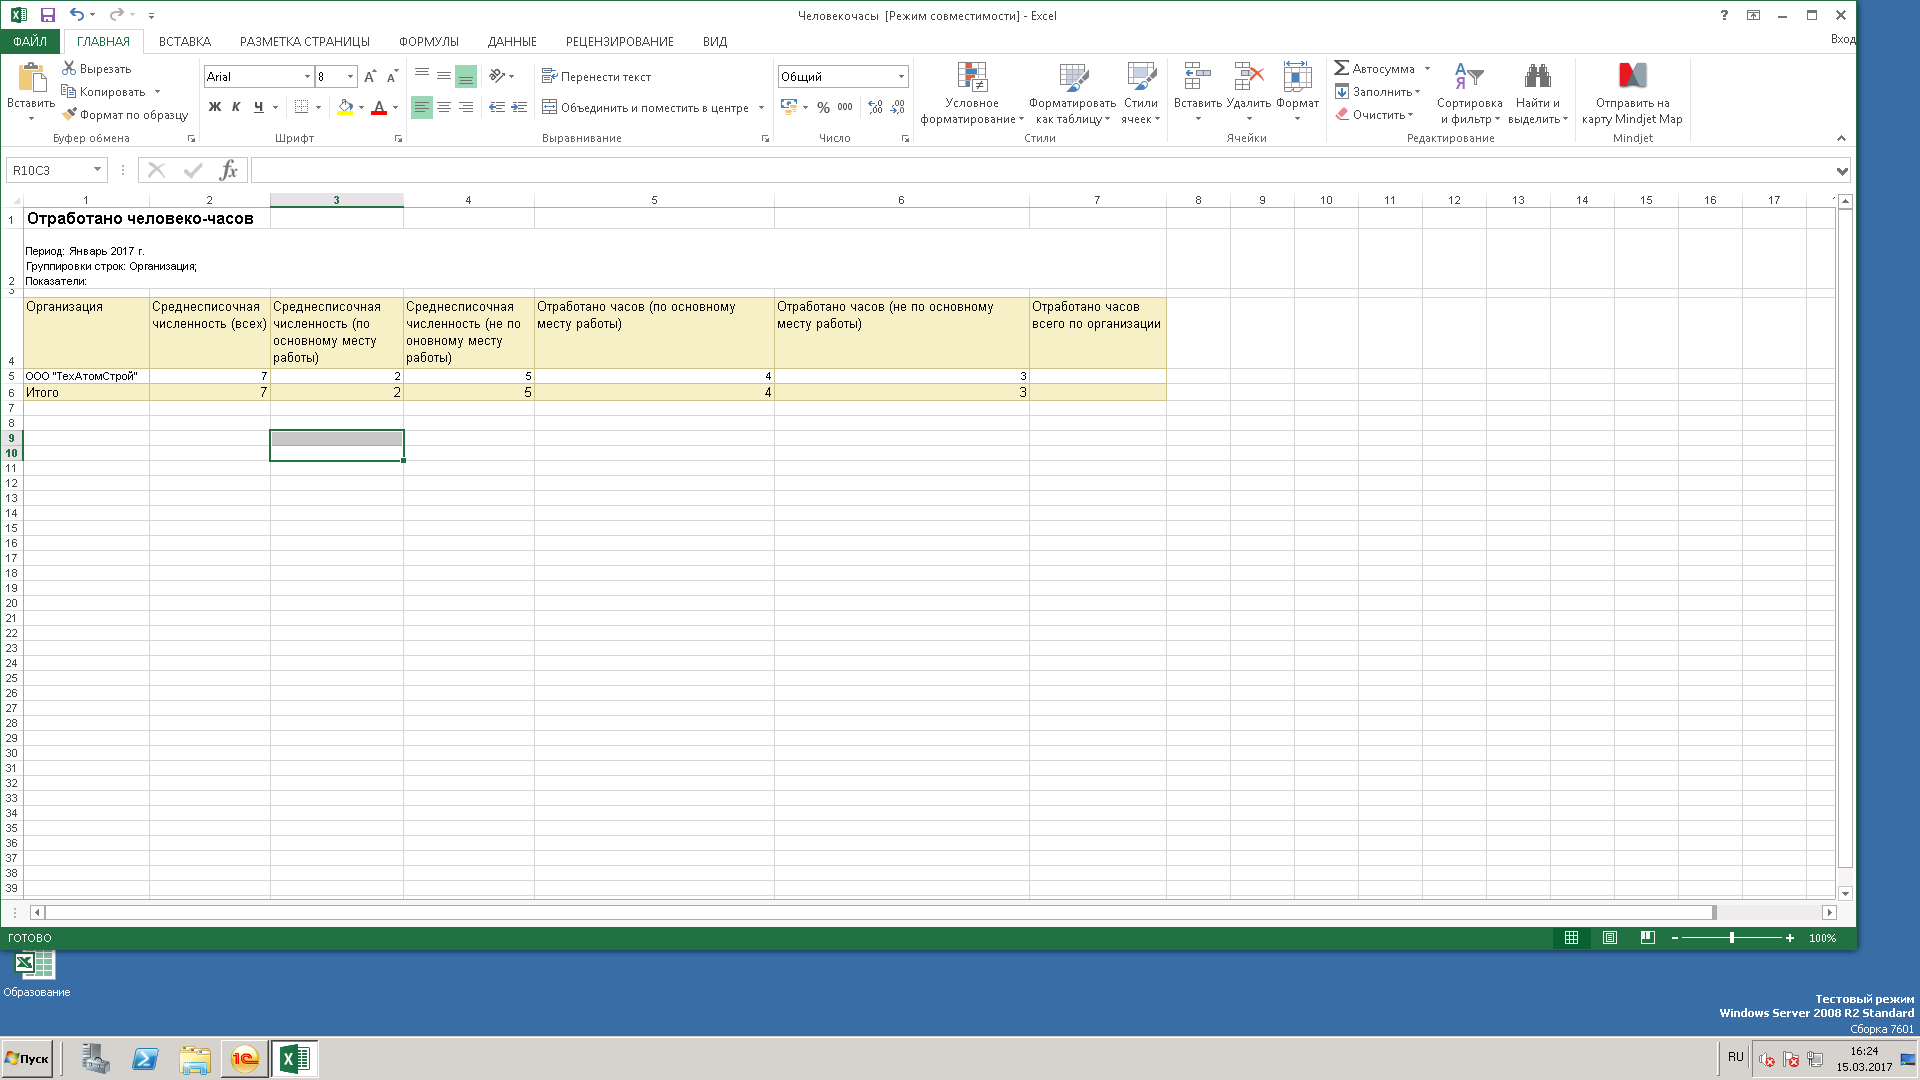Click the Percent Style icon
Viewport: 1920px width, 1080px height.
coord(823,107)
